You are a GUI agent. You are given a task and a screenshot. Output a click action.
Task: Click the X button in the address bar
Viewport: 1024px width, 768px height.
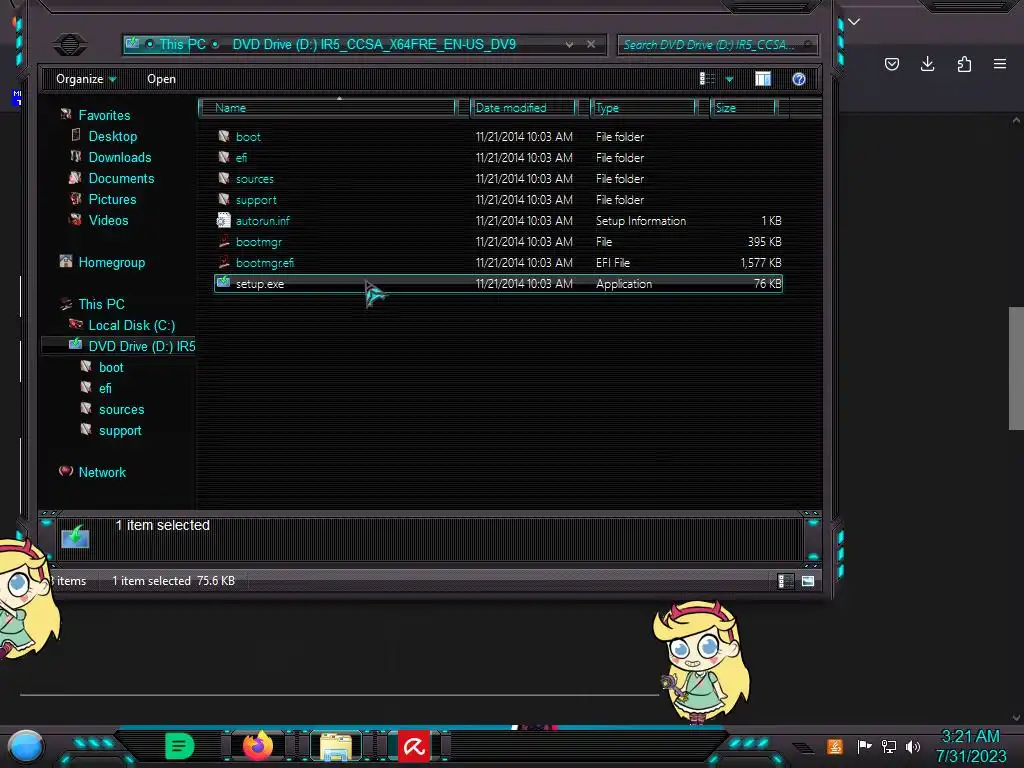591,44
